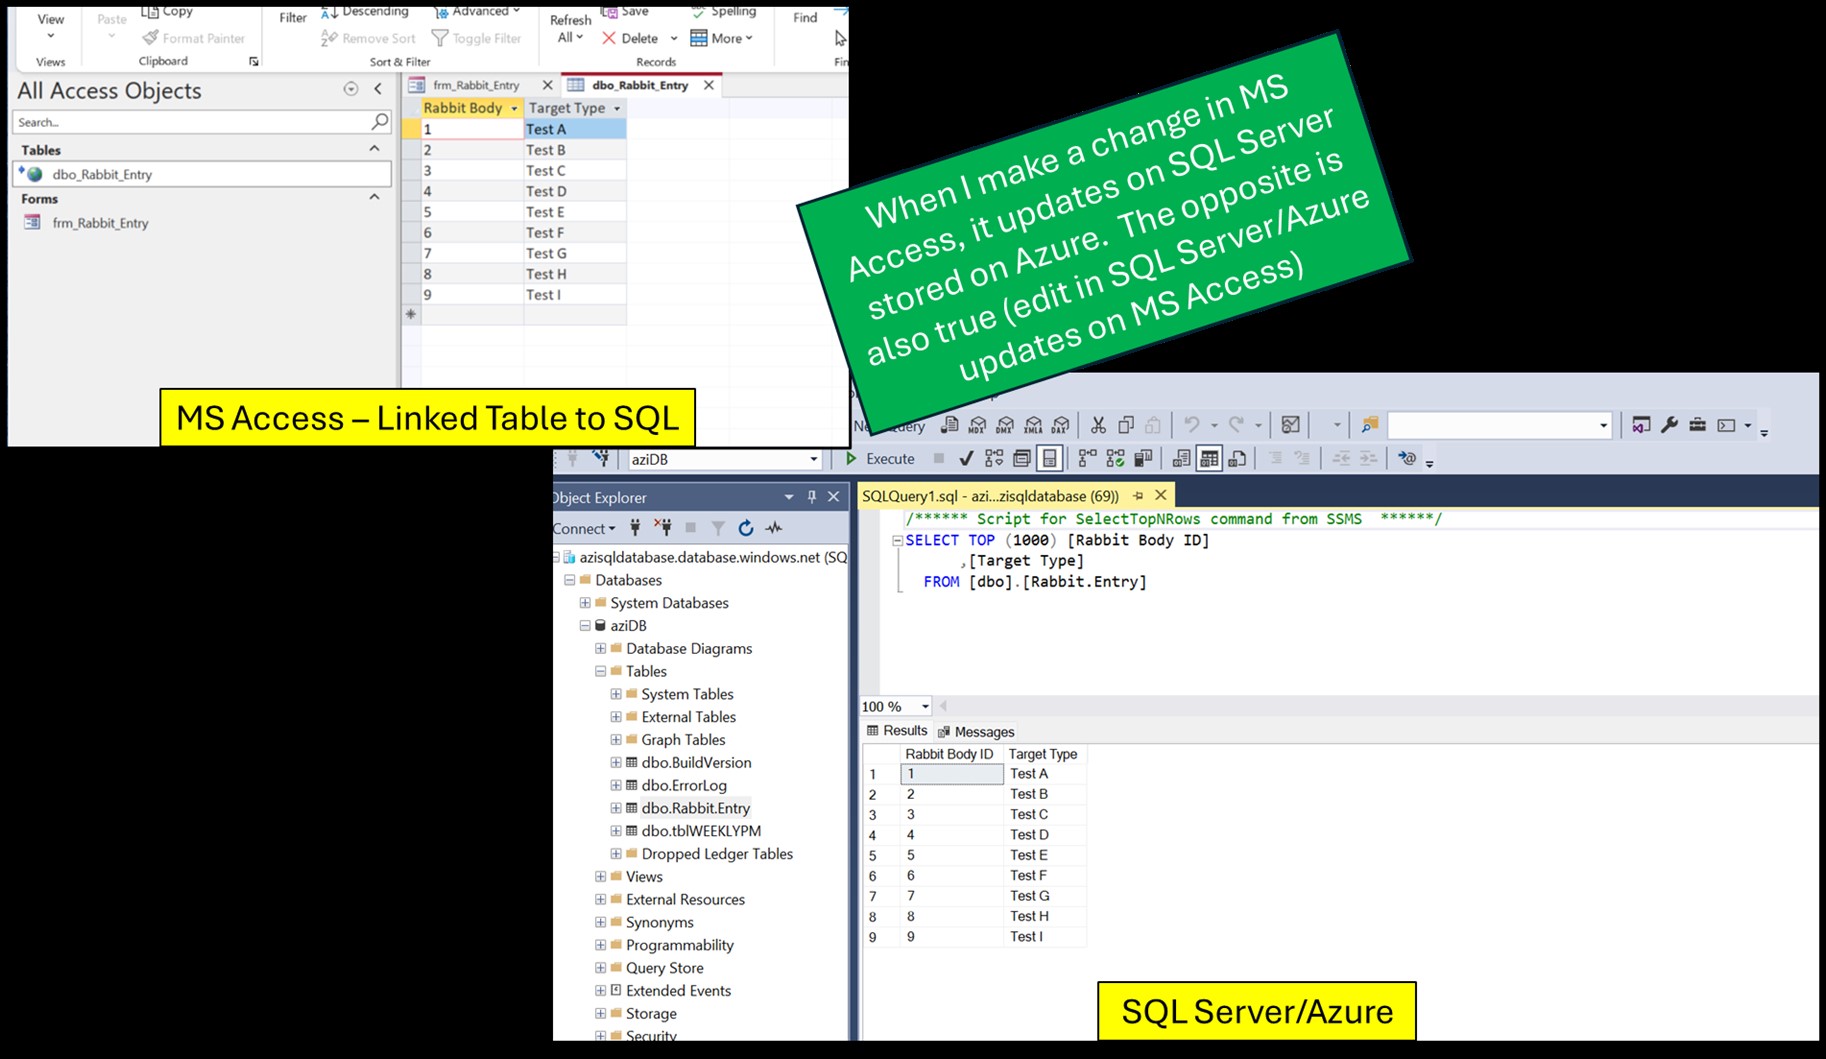
Task: Click the Copy icon in SSMS toolbar
Action: [x=1126, y=425]
